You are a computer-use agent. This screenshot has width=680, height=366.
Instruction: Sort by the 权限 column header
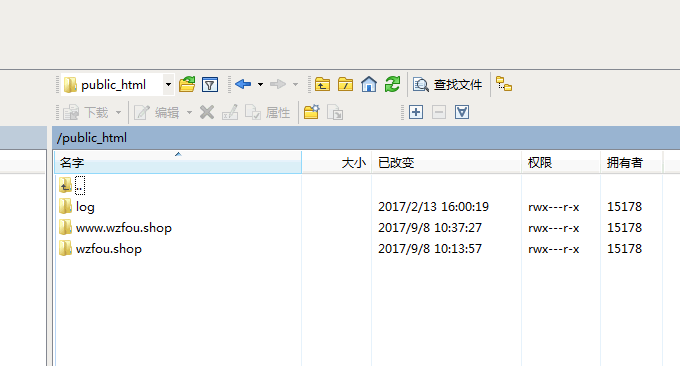(561, 163)
